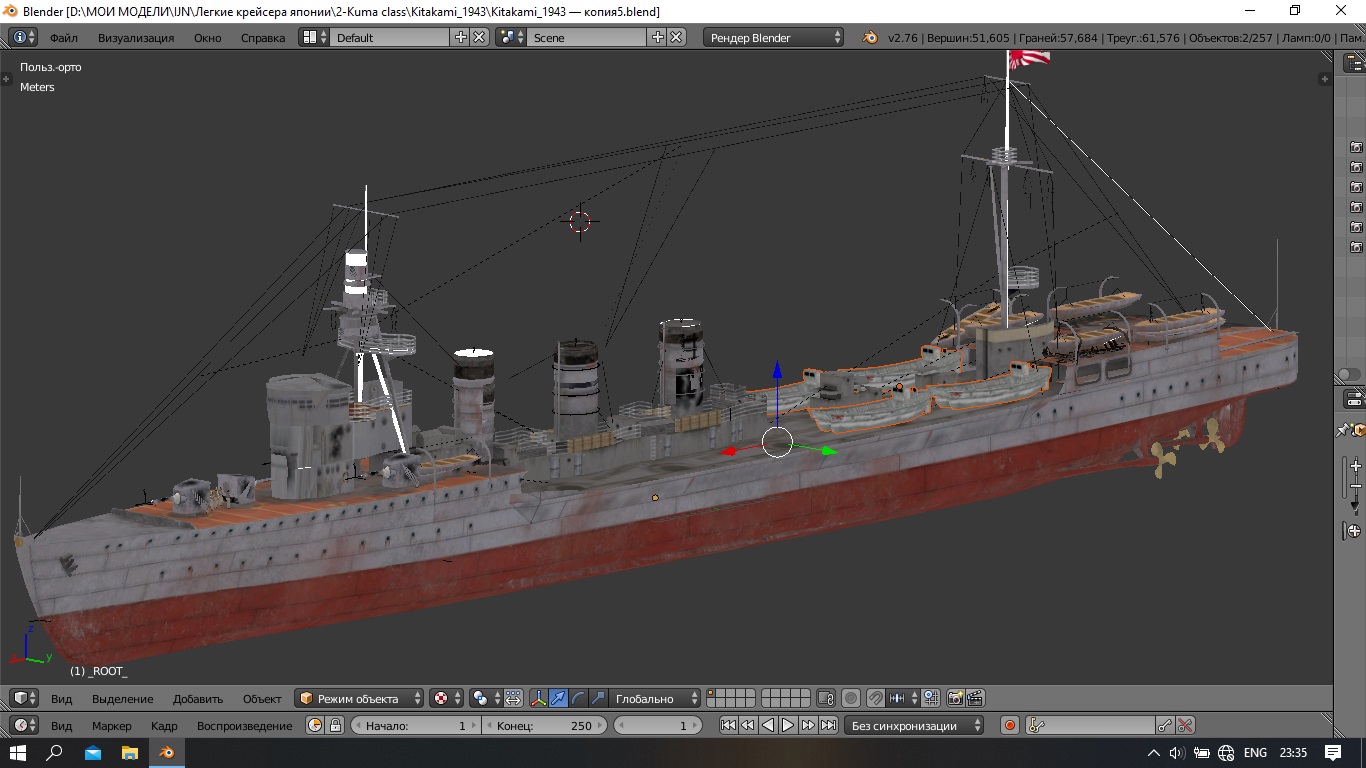Viewport: 1366px width, 768px height.
Task: Open the Кадр menu
Action: coord(164,725)
